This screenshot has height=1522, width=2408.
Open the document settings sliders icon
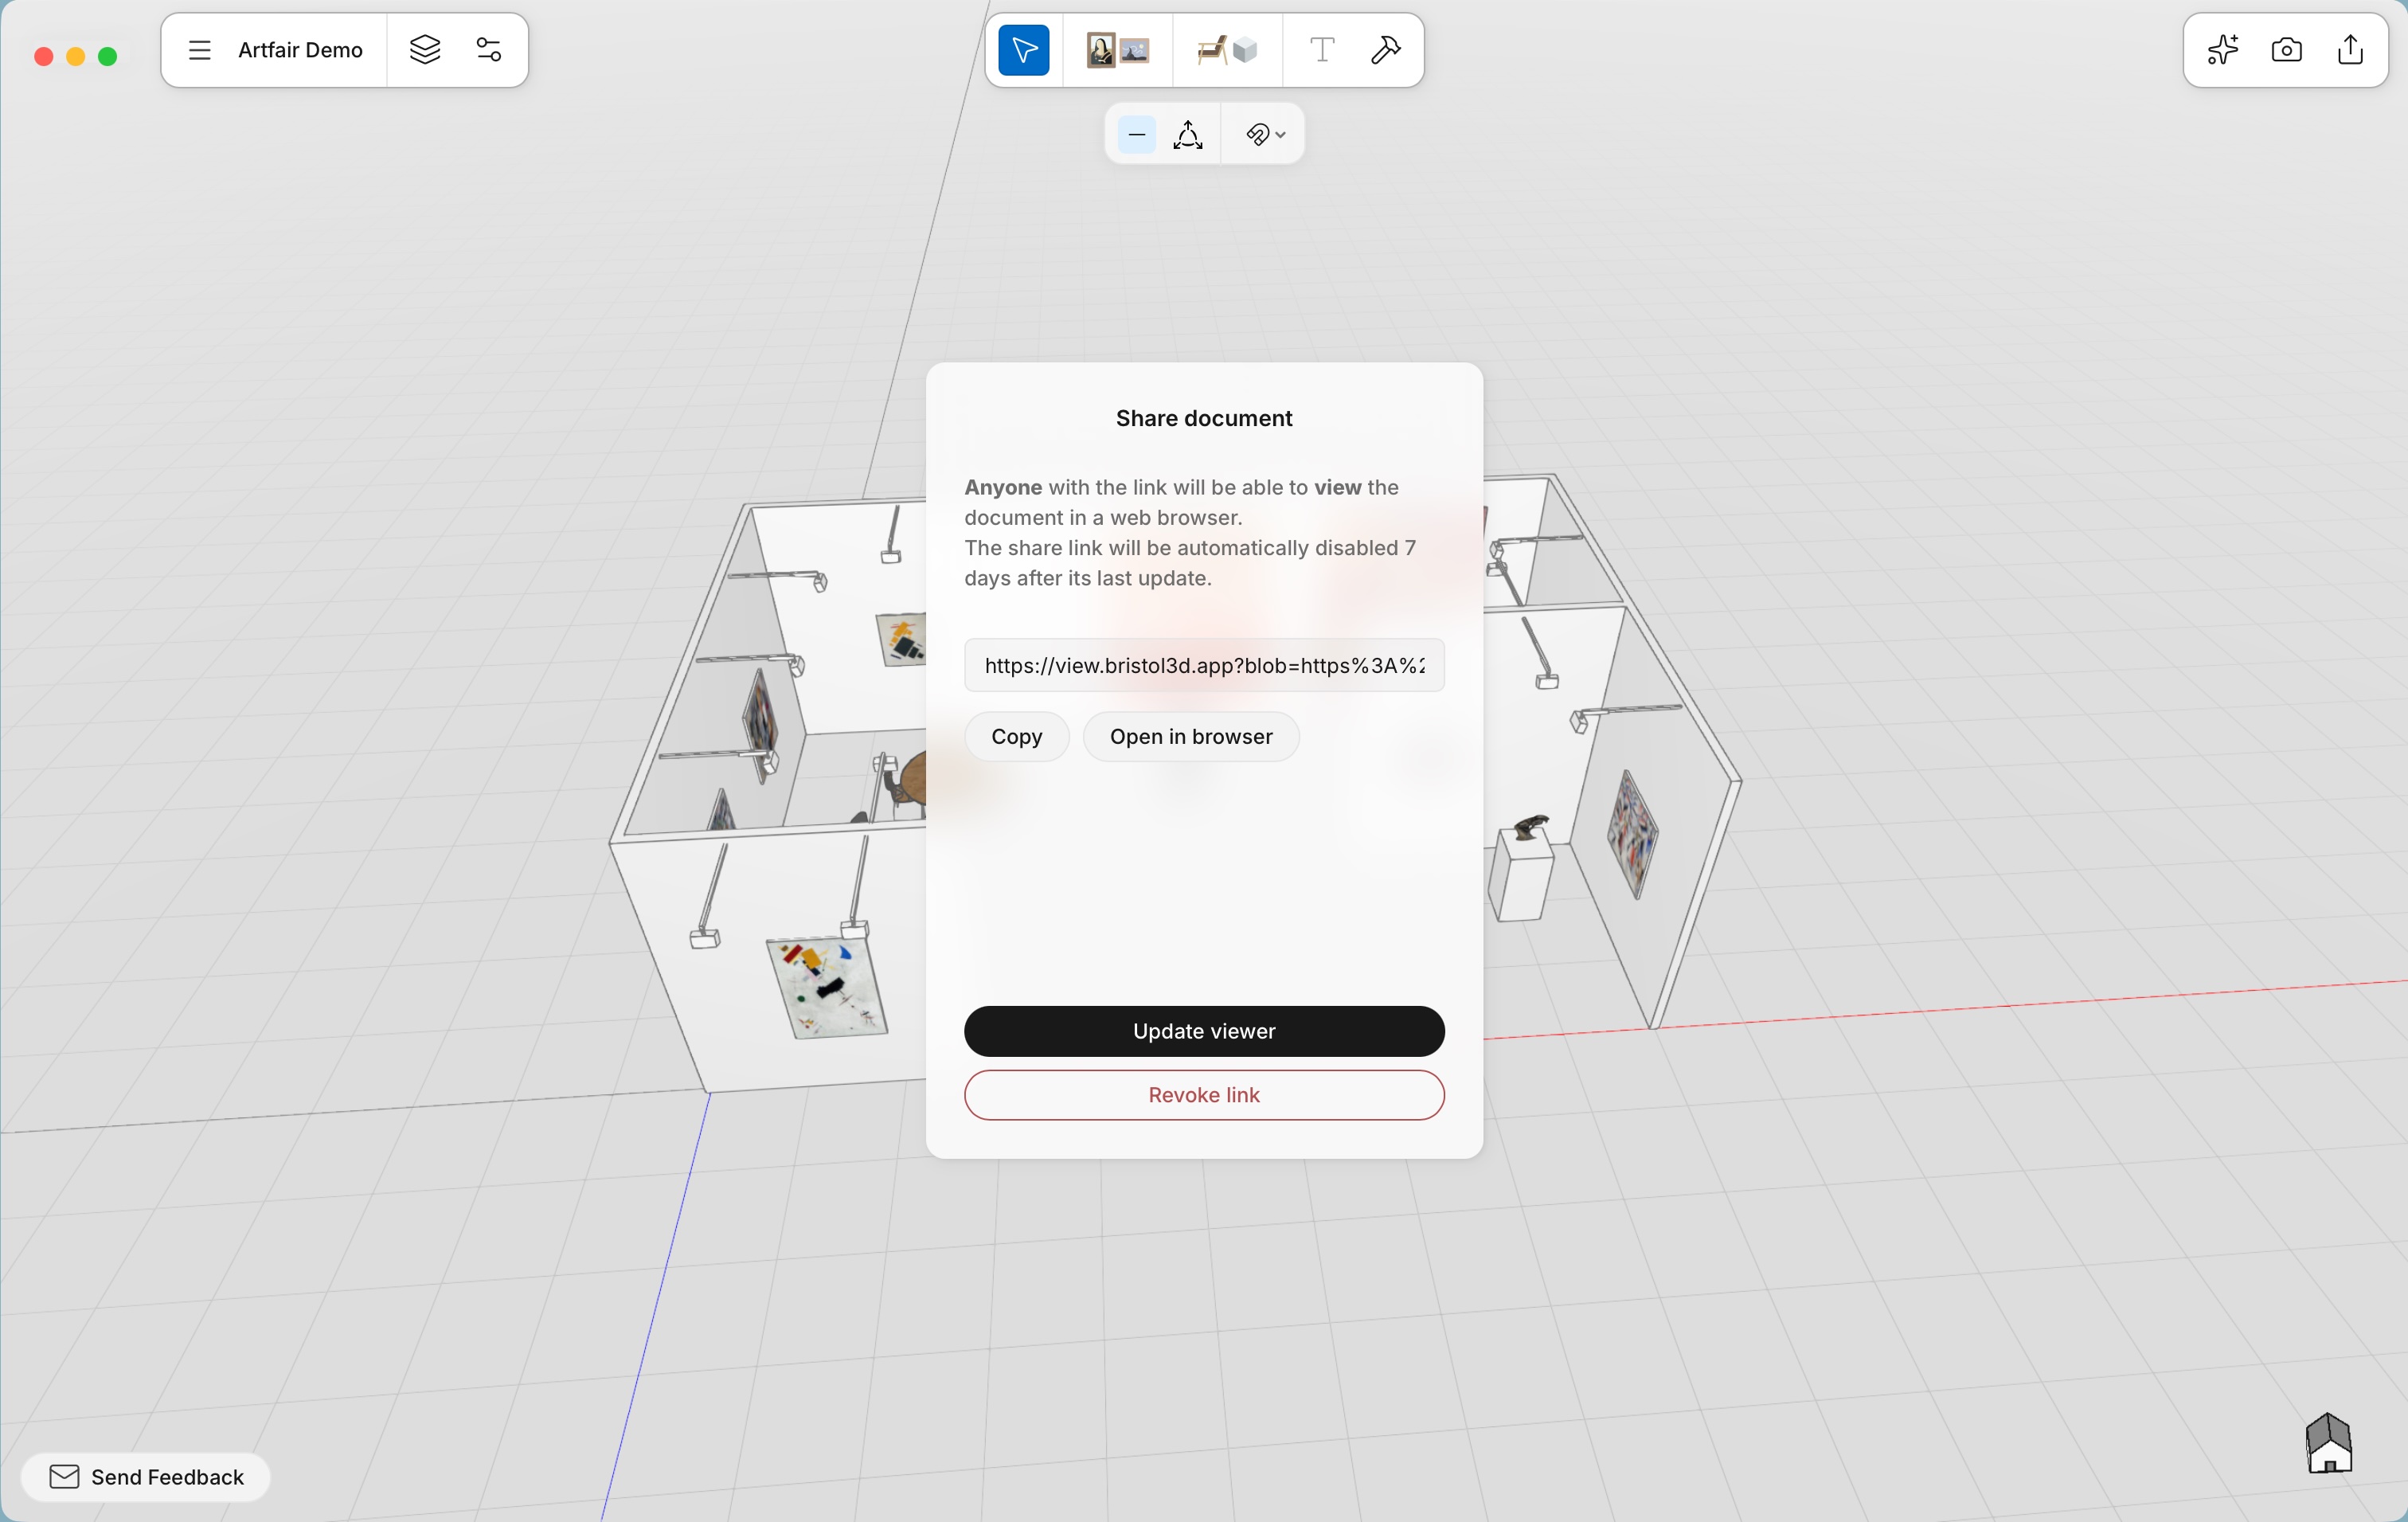pyautogui.click(x=489, y=49)
